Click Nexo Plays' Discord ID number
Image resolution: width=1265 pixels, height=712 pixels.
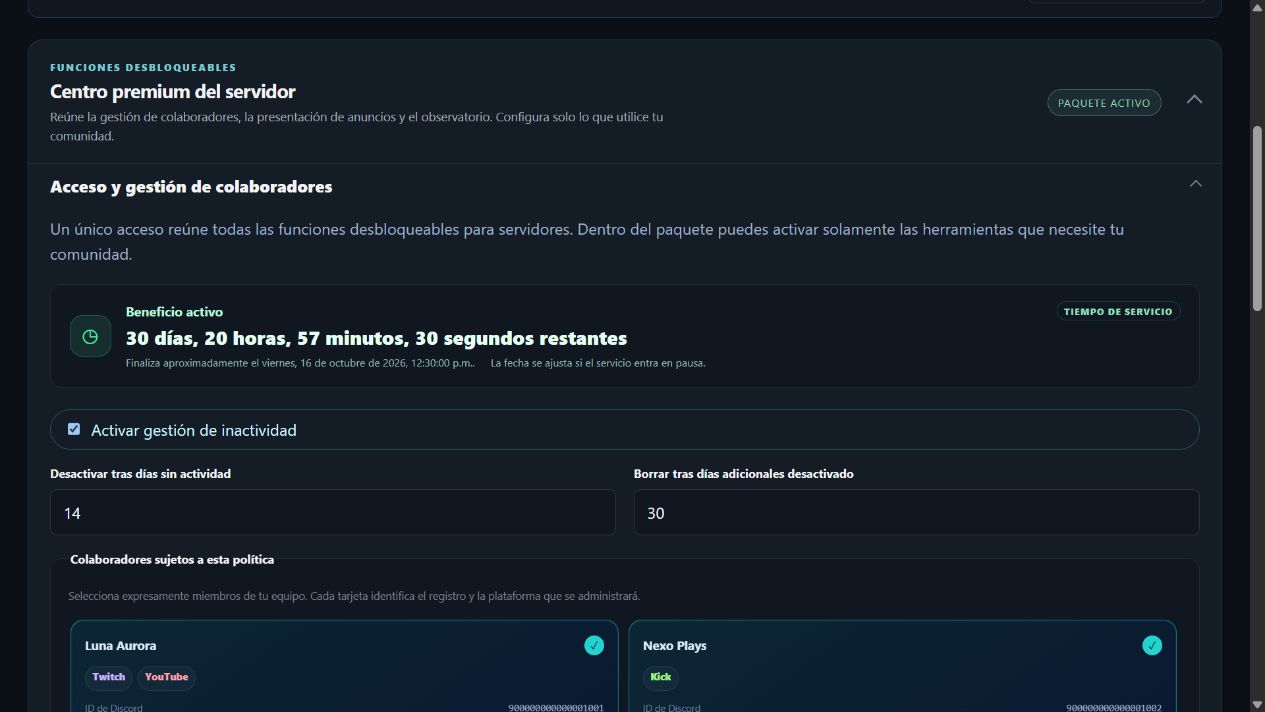coord(1114,708)
